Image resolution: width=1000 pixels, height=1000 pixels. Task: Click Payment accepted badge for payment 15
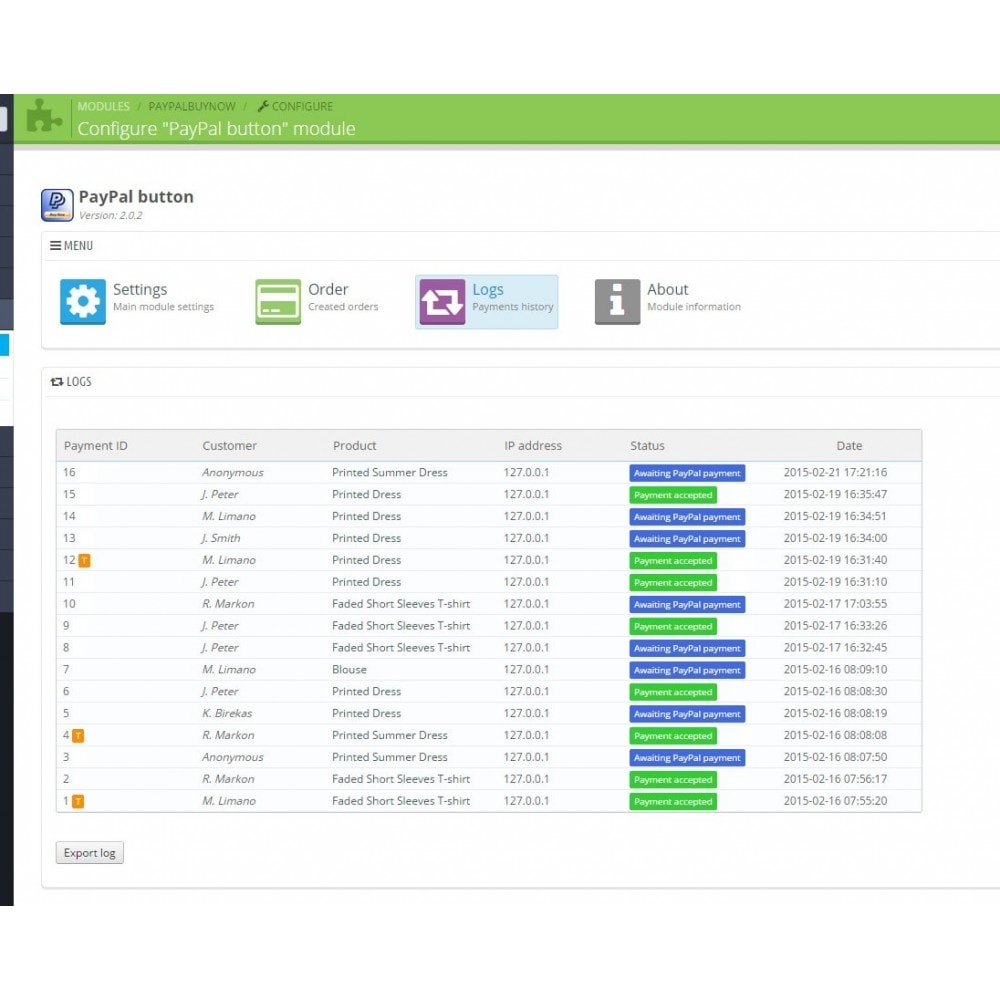click(673, 495)
